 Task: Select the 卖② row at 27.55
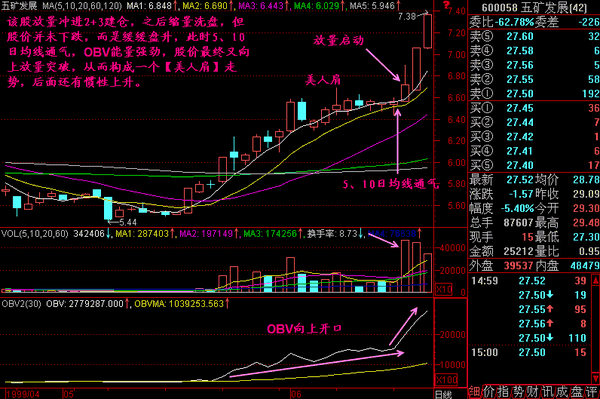pos(535,79)
